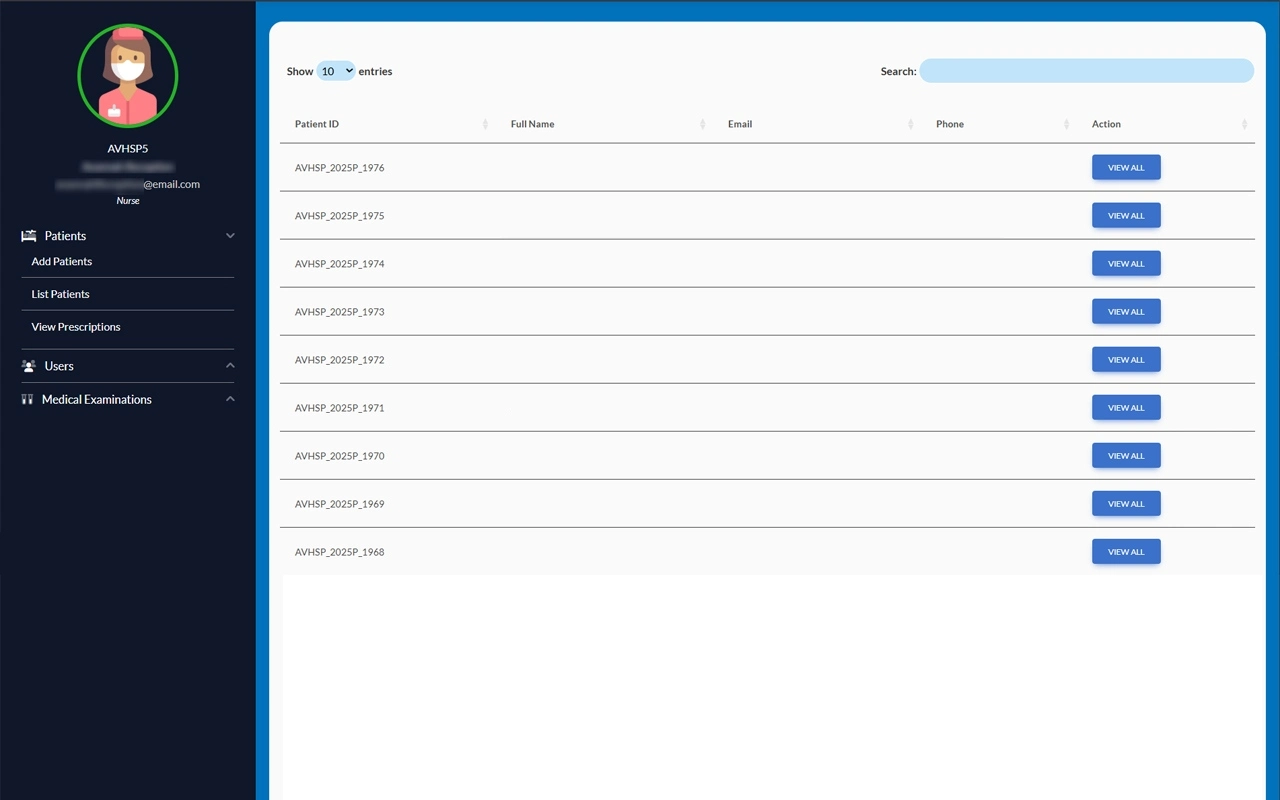Sort table using Full Name sort arrows
This screenshot has height=800, width=1280.
pos(702,124)
